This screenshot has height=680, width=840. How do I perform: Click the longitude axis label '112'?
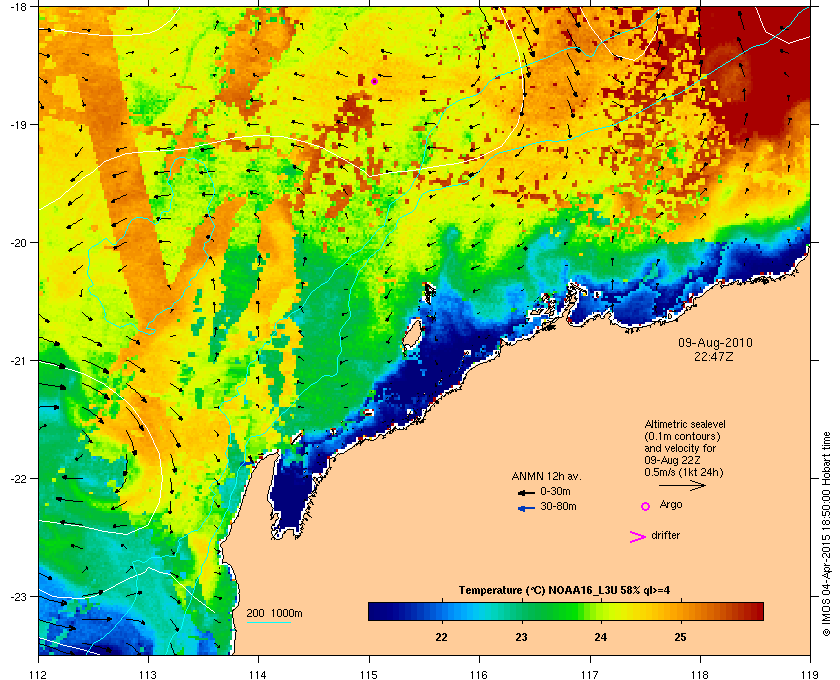[39, 674]
